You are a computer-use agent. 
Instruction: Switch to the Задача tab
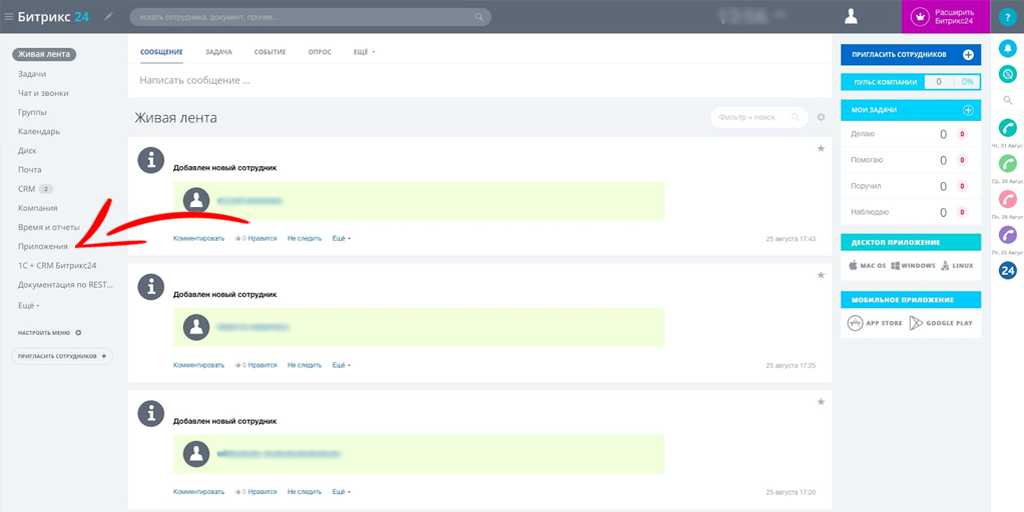pyautogui.click(x=218, y=51)
